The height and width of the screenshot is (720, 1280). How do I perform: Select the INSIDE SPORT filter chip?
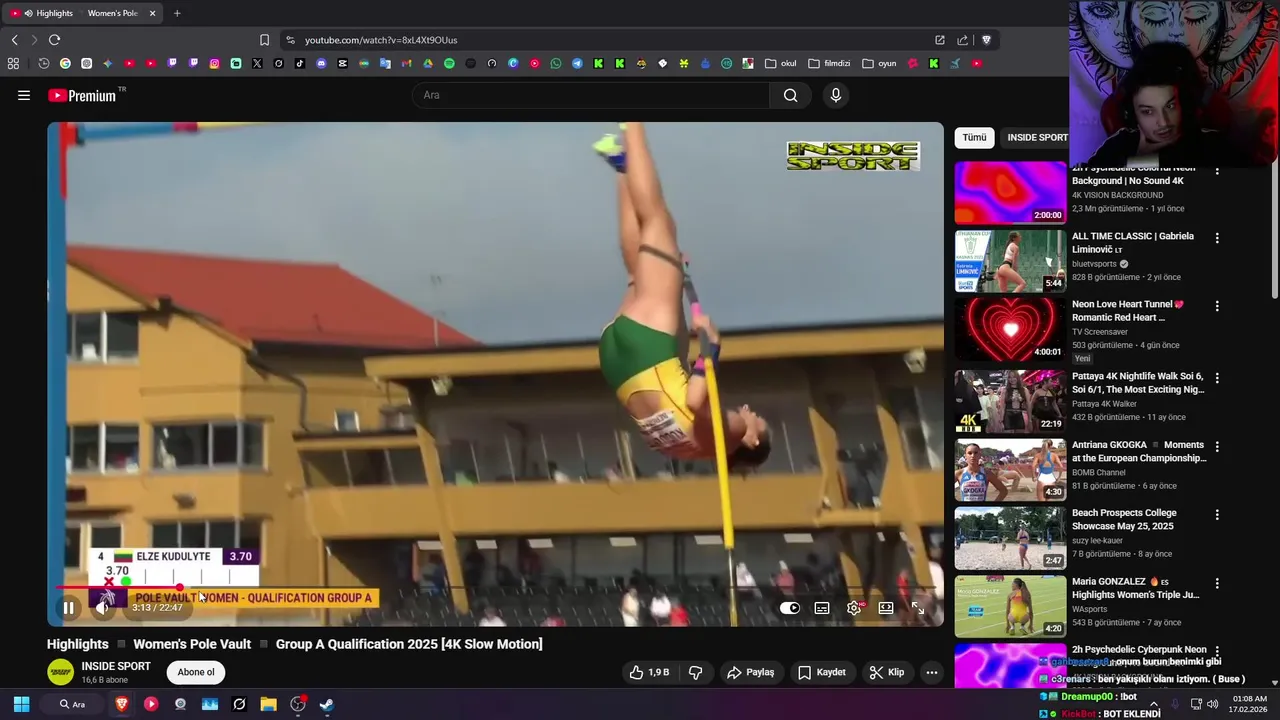(x=1036, y=137)
